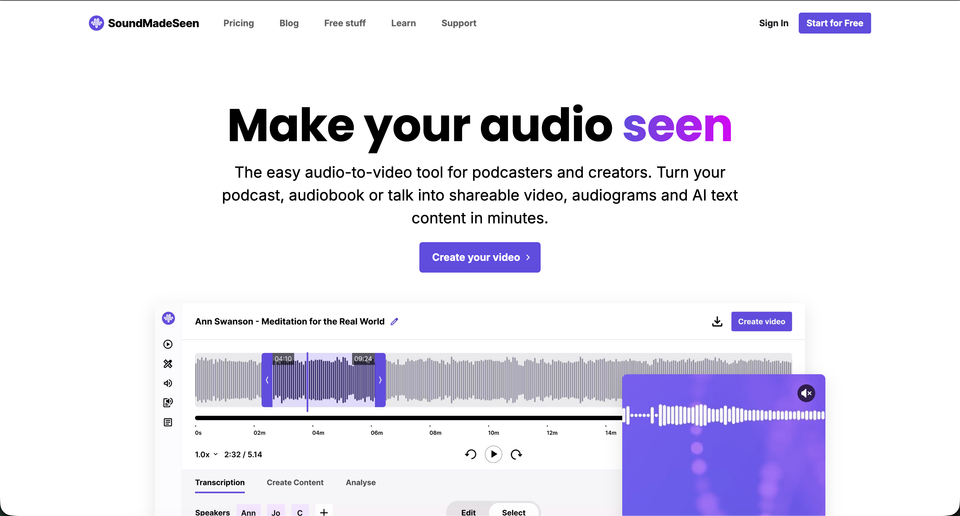960x516 pixels.
Task: Open the 1.0x playback speed dropdown
Action: pos(206,454)
